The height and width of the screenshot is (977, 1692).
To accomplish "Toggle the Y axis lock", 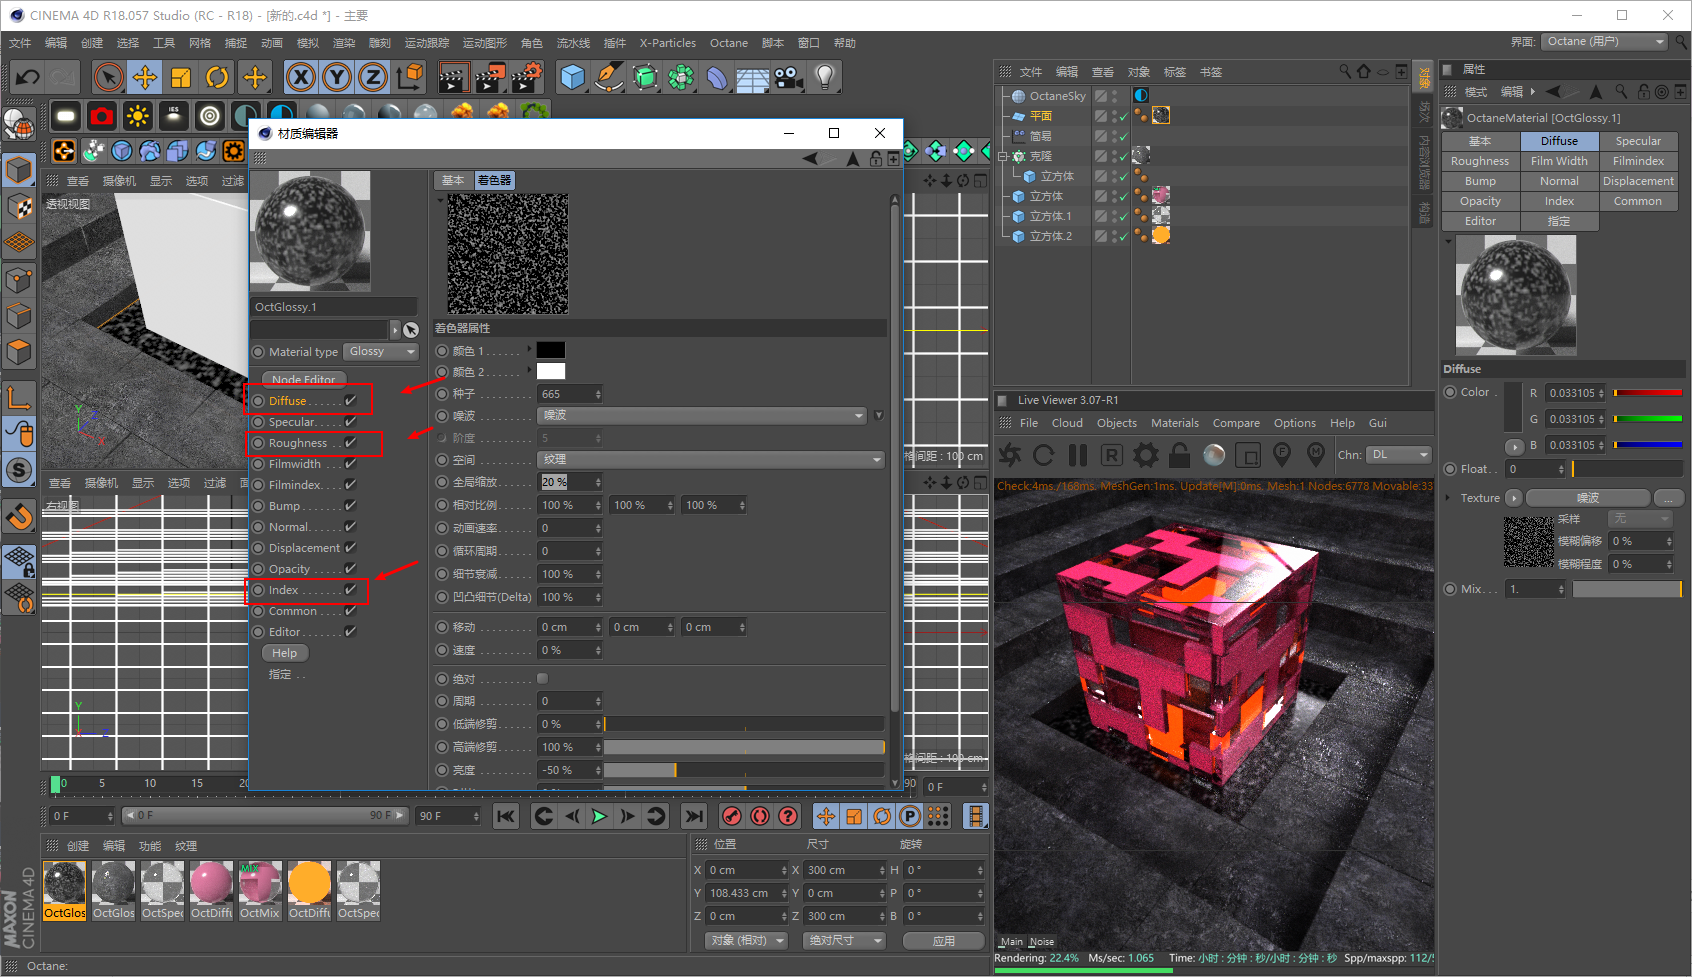I will pos(337,77).
